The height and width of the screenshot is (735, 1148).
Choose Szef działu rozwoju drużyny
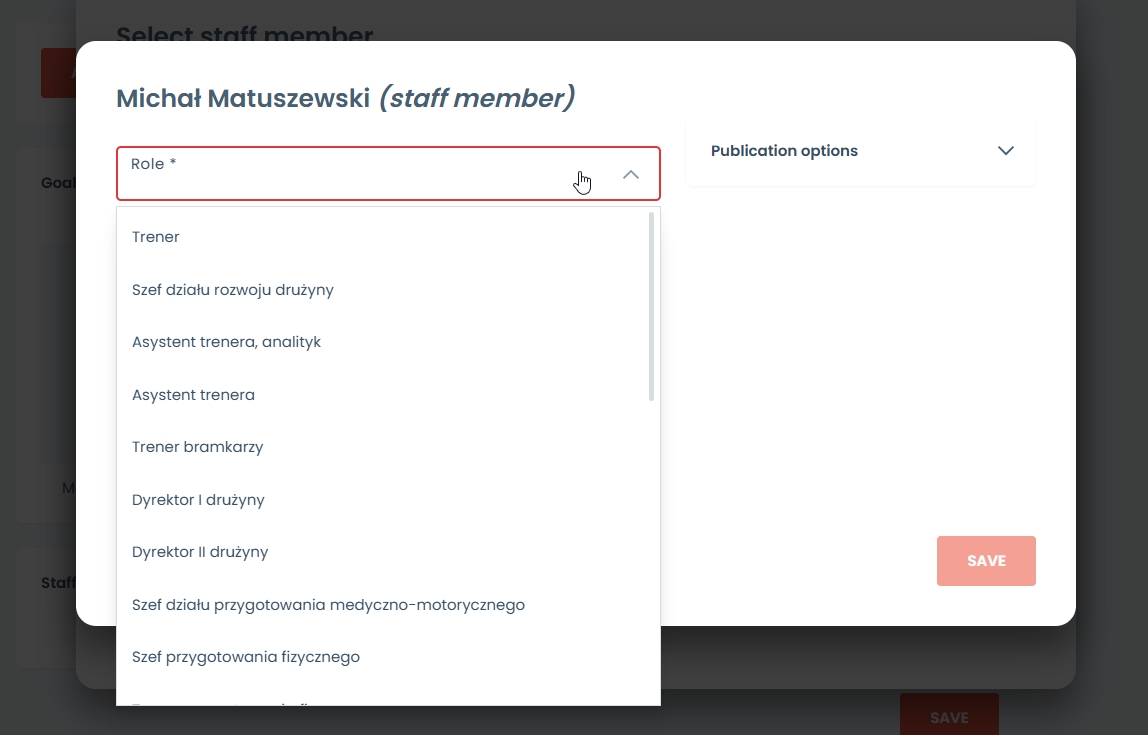coord(233,290)
